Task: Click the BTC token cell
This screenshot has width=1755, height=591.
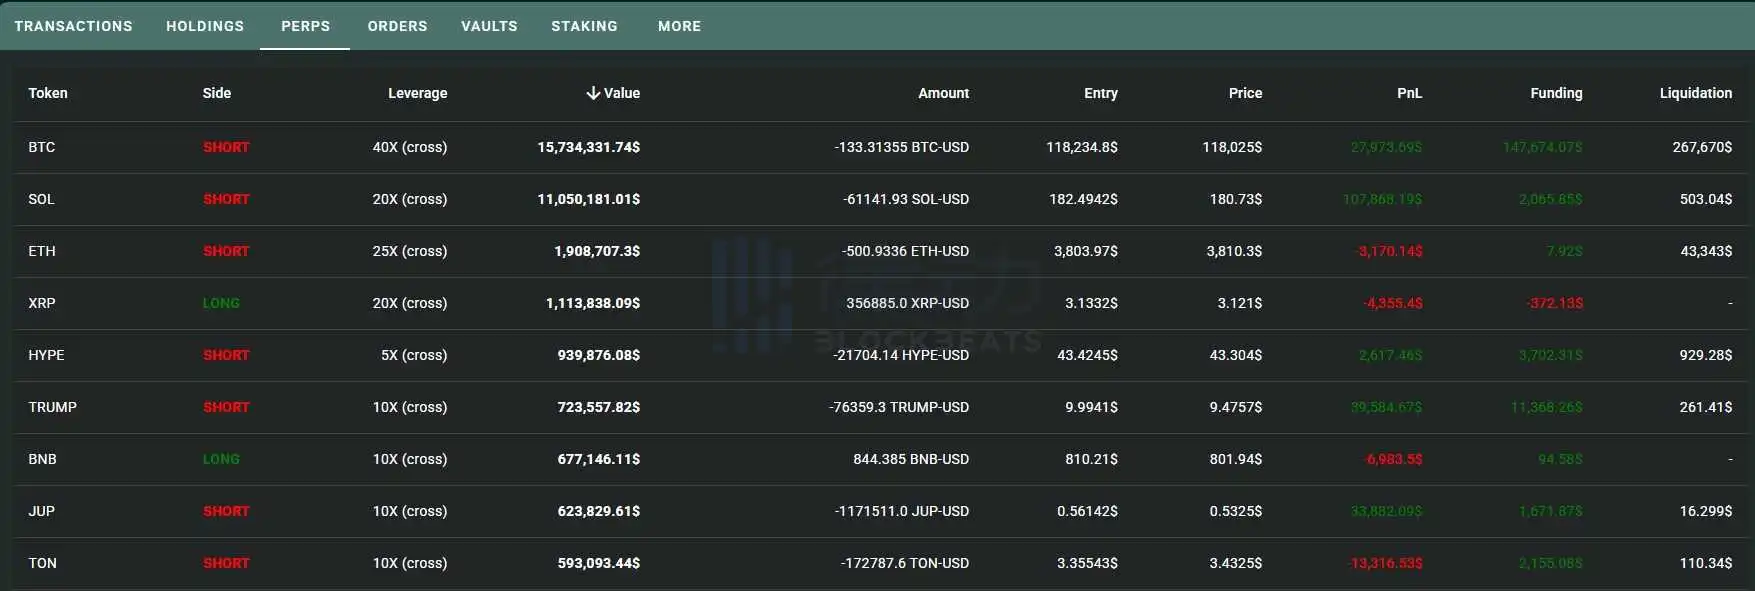Action: [x=42, y=147]
